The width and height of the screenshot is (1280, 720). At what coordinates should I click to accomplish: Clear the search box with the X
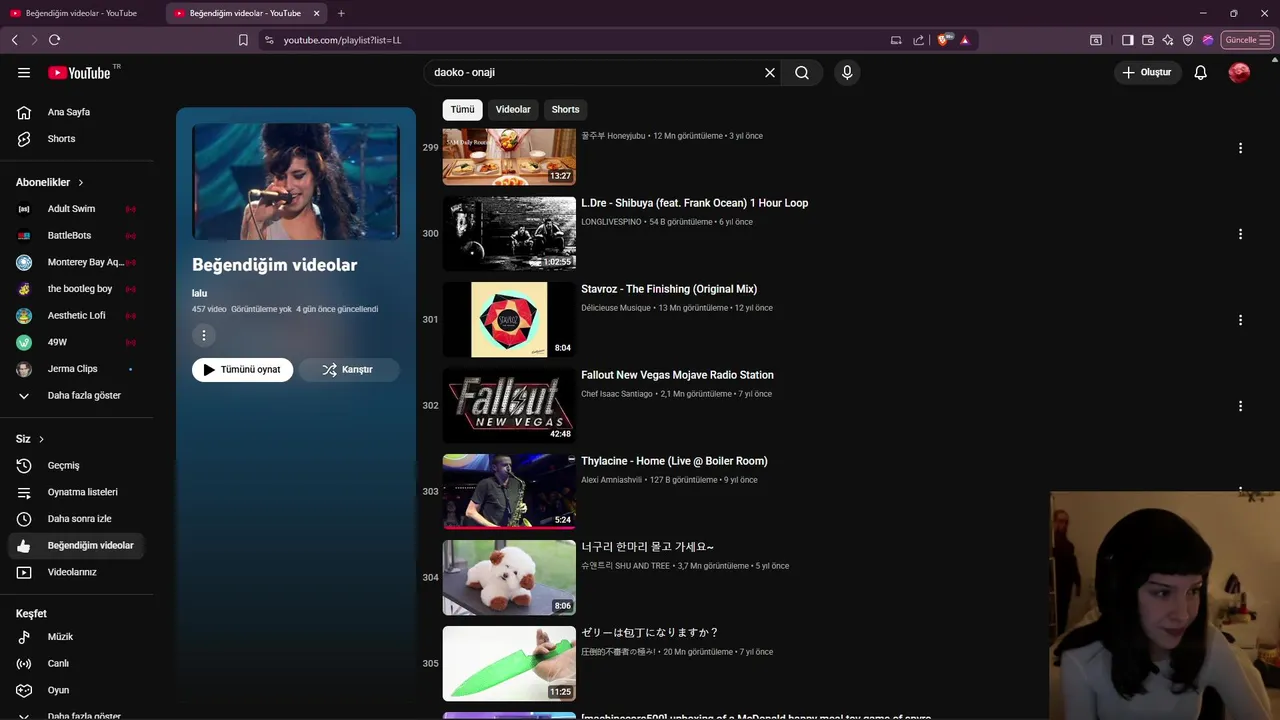click(x=770, y=72)
